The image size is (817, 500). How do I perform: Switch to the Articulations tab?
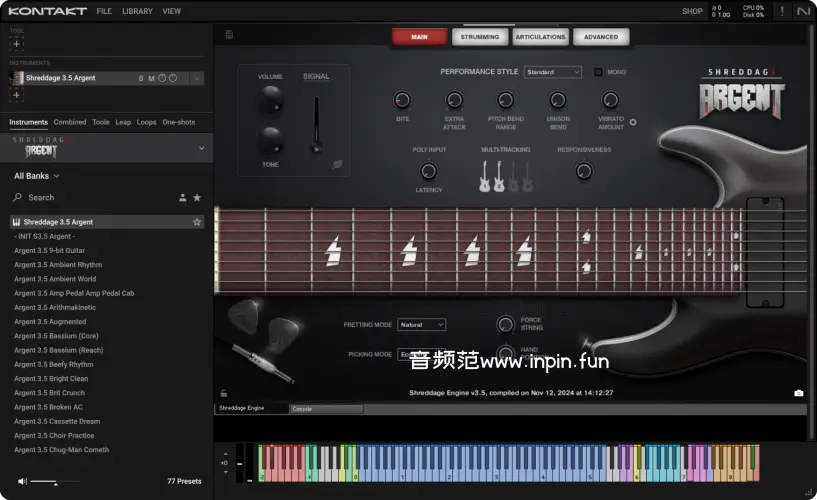[540, 37]
